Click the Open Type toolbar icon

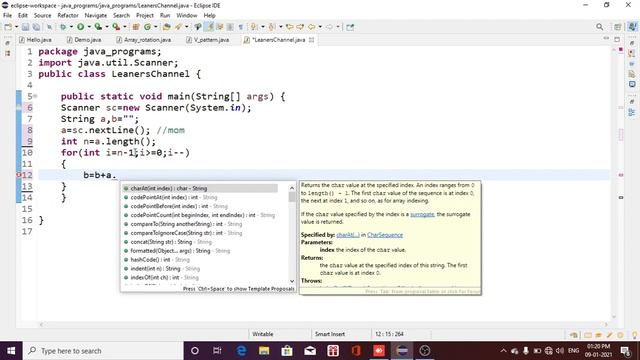167,27
